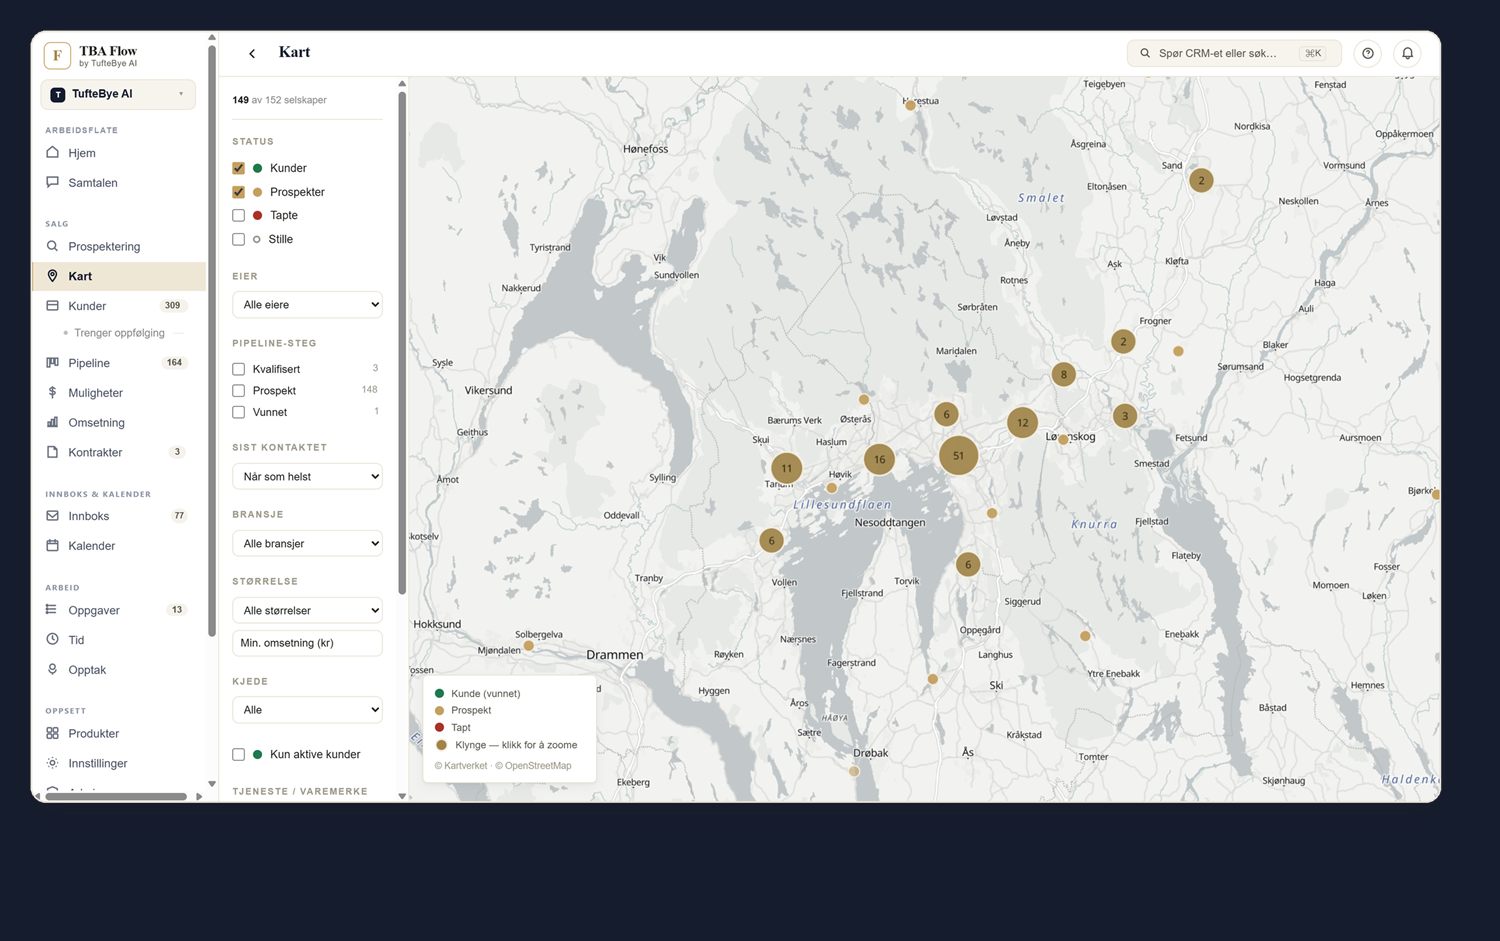Check the Kvalifisert pipeline step
This screenshot has height=941, width=1500.
pos(238,369)
